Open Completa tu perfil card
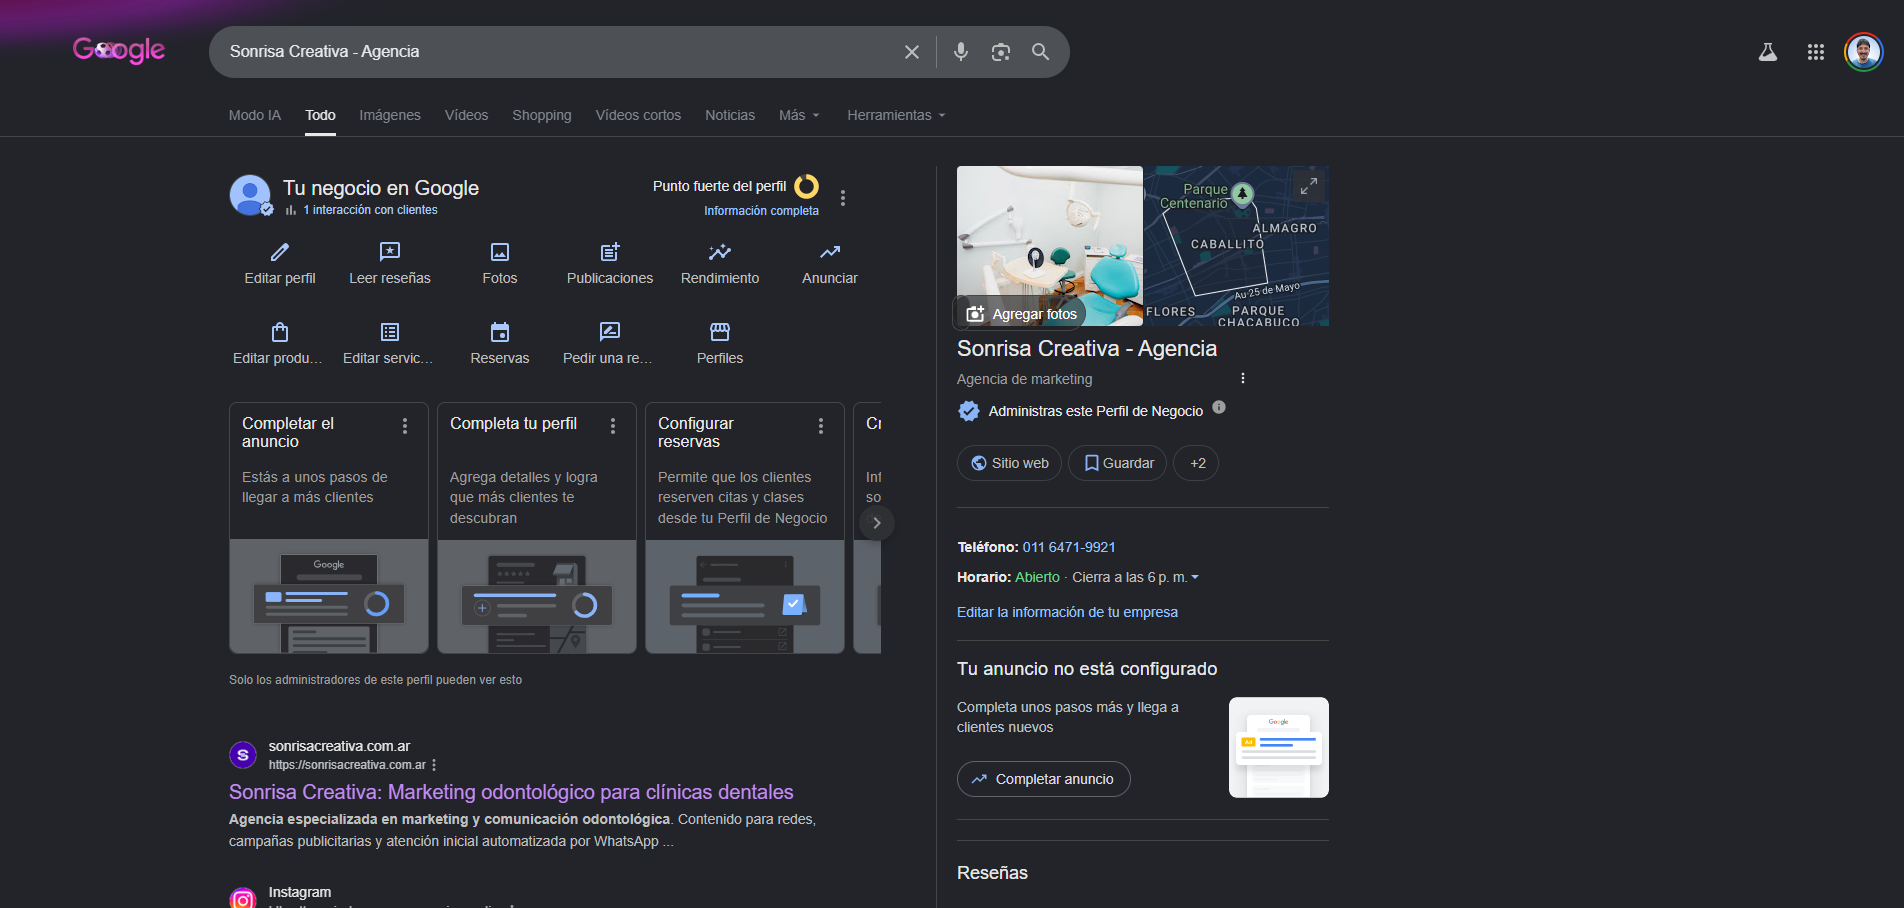Screen dimensions: 1904x908 tap(537, 528)
